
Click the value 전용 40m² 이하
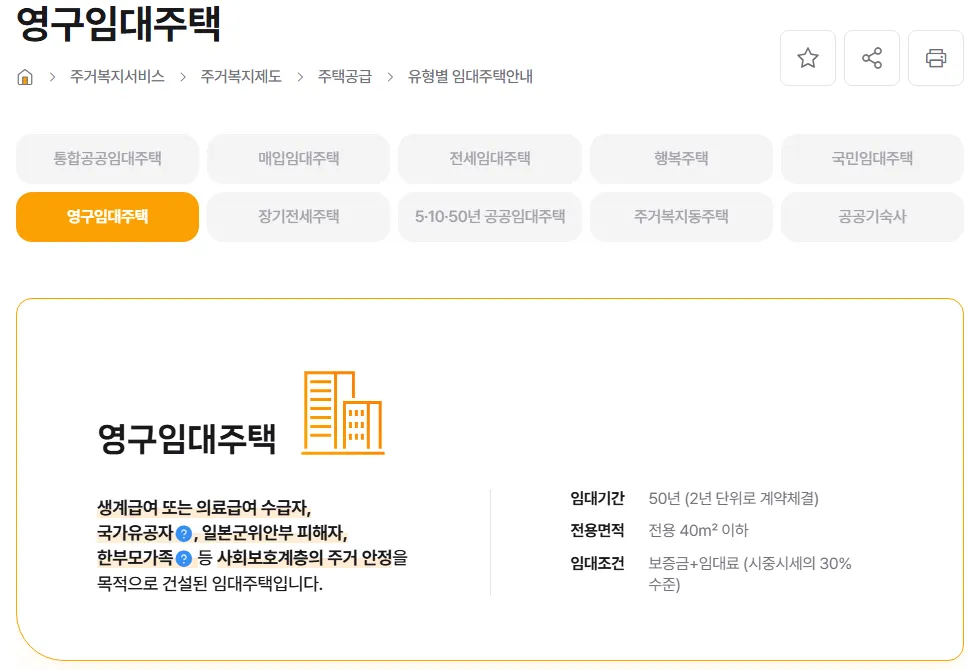coord(698,531)
